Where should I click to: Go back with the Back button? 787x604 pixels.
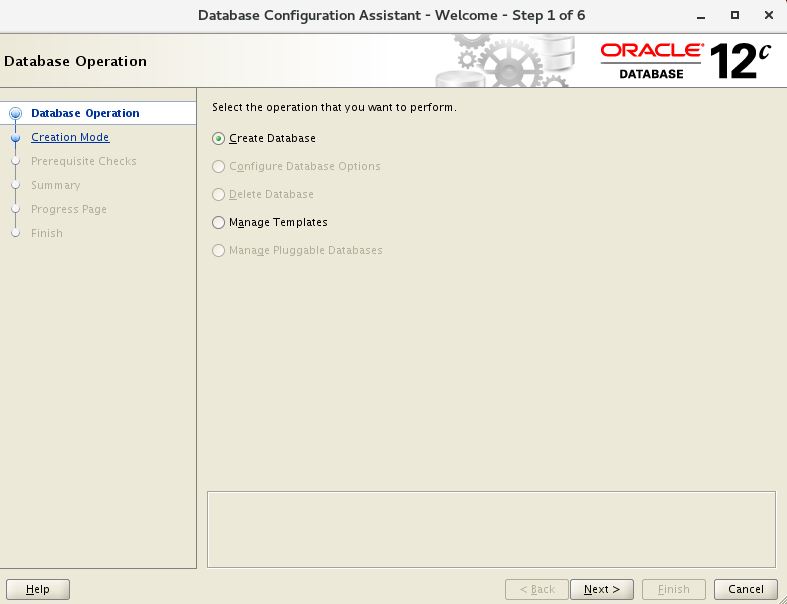pyautogui.click(x=537, y=589)
